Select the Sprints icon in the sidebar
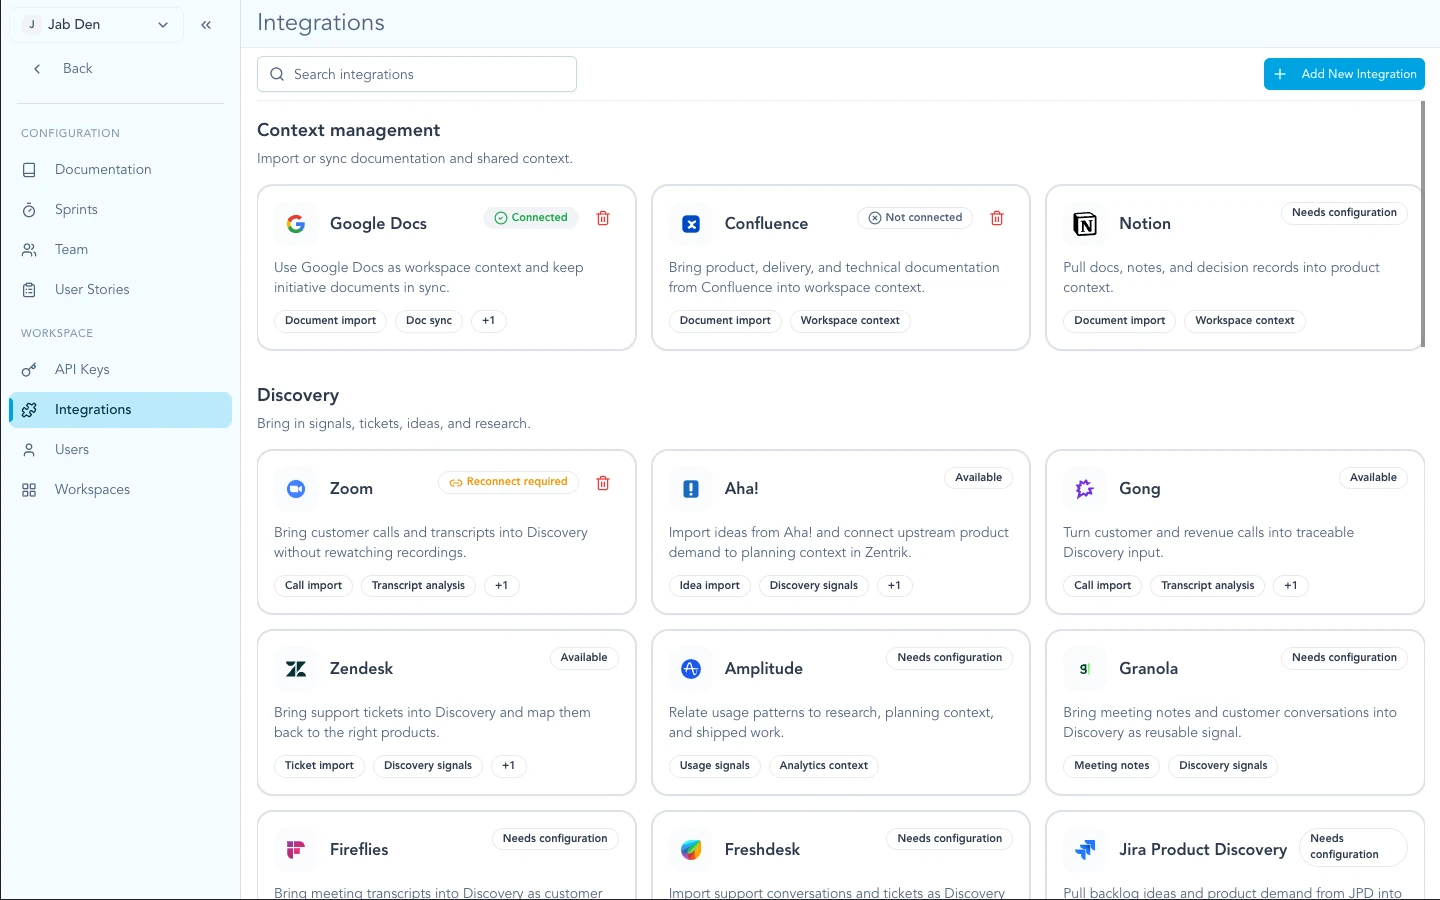Screen dimensions: 1440x900 point(29,209)
